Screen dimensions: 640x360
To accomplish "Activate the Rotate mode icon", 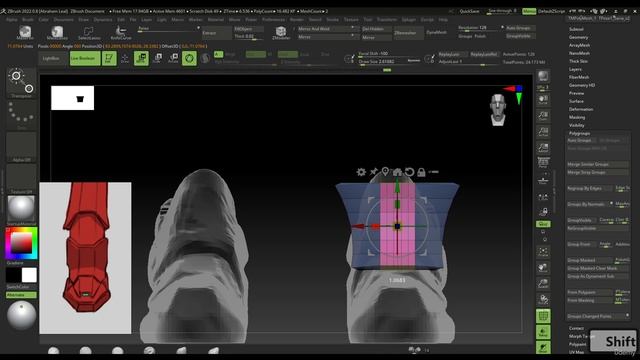I will point(173,58).
